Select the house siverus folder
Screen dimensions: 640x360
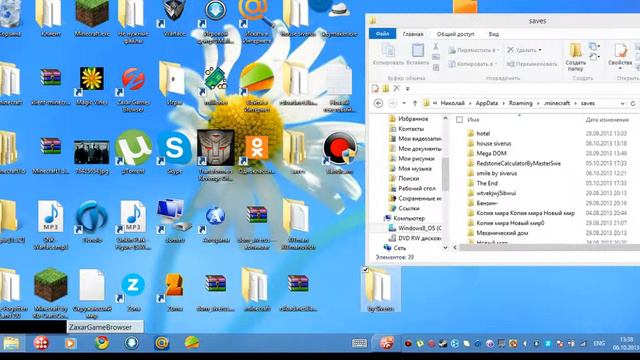[x=493, y=144]
